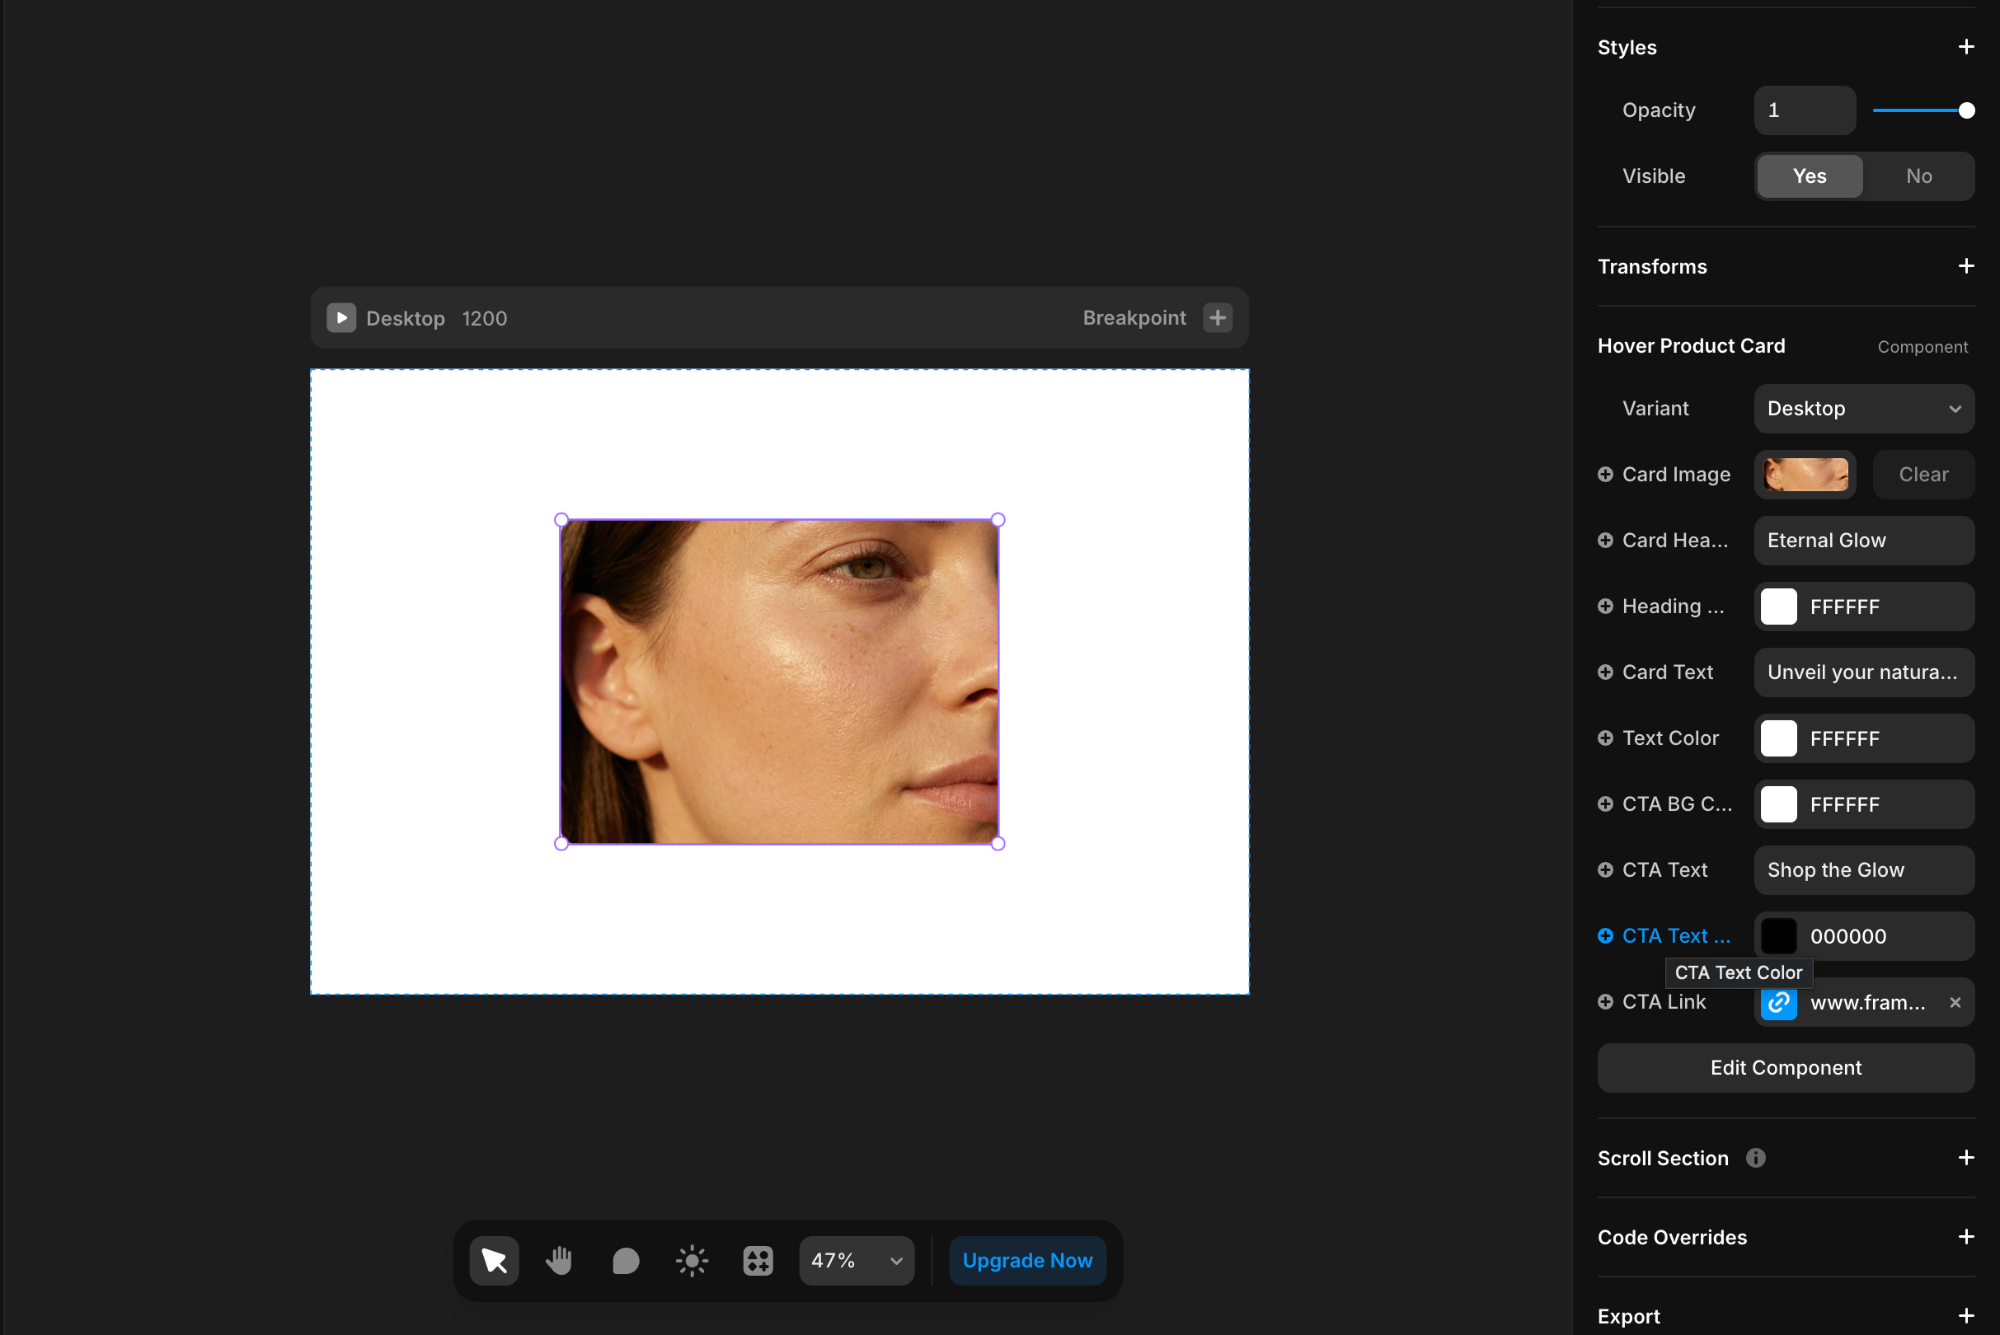Screen dimensions: 2000x1335
Task: Set Visible to Yes
Action: tap(1809, 176)
